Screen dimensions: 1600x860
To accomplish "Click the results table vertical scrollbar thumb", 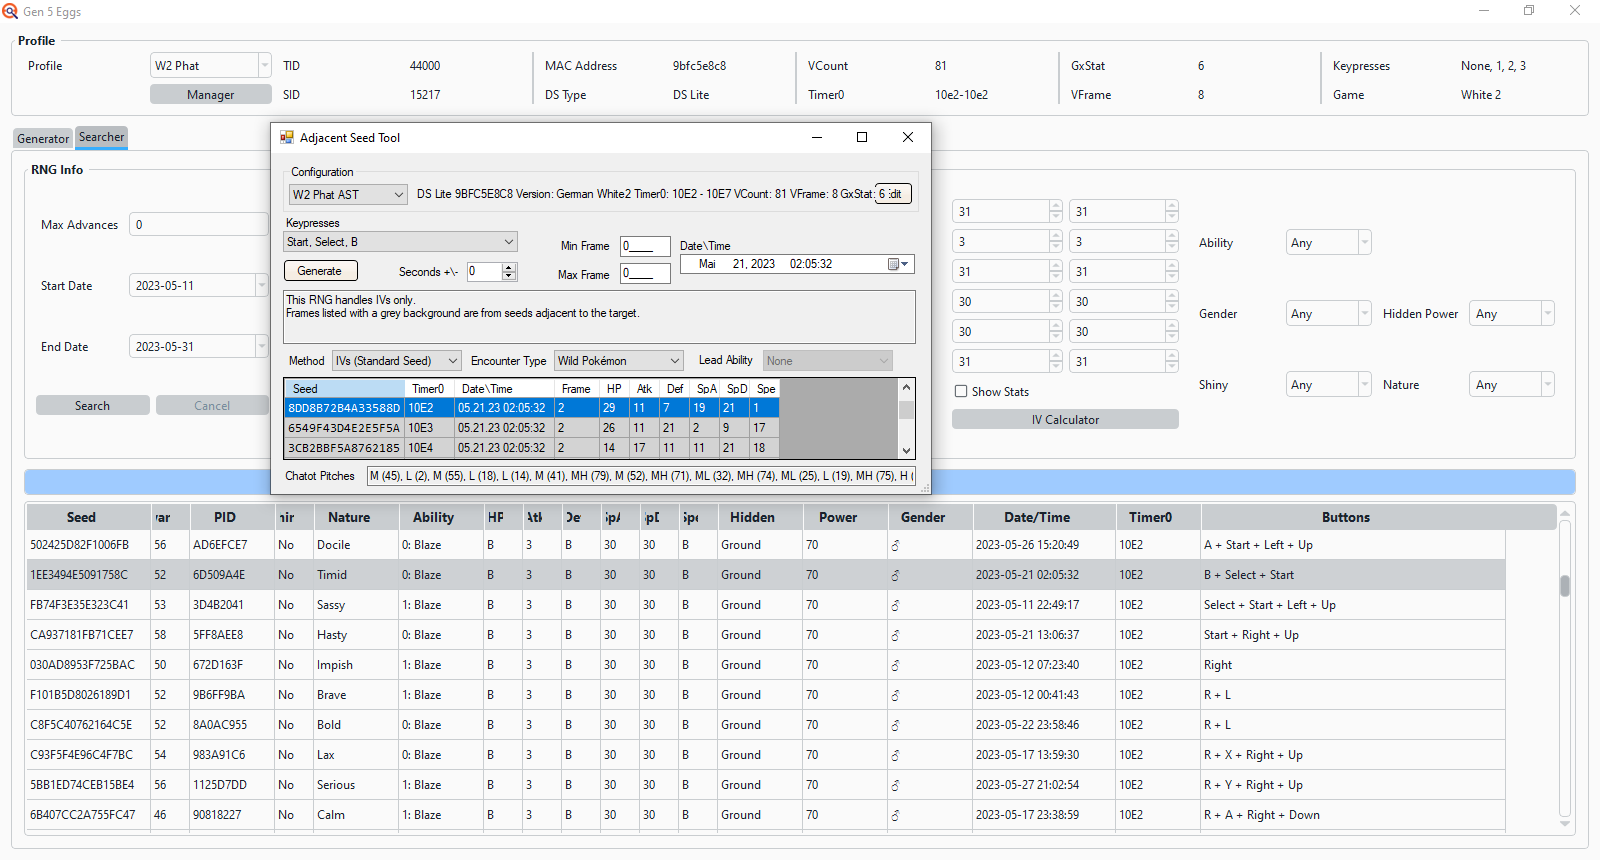I will tap(1565, 586).
